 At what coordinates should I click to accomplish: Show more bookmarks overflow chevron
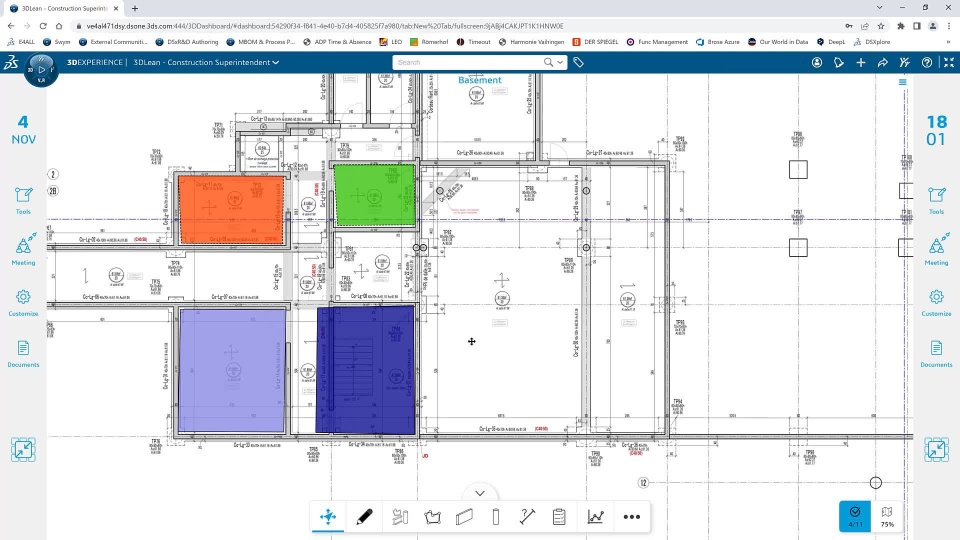948,42
